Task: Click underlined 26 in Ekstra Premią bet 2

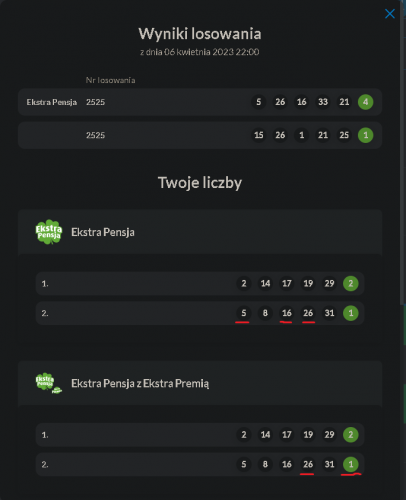Action: 308,464
